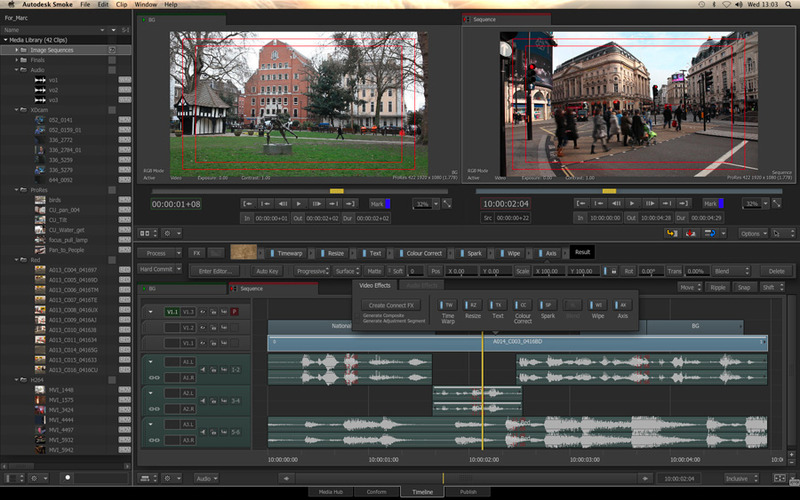This screenshot has height=500, width=800.
Task: Select the Text TX effect icon
Action: pyautogui.click(x=498, y=304)
